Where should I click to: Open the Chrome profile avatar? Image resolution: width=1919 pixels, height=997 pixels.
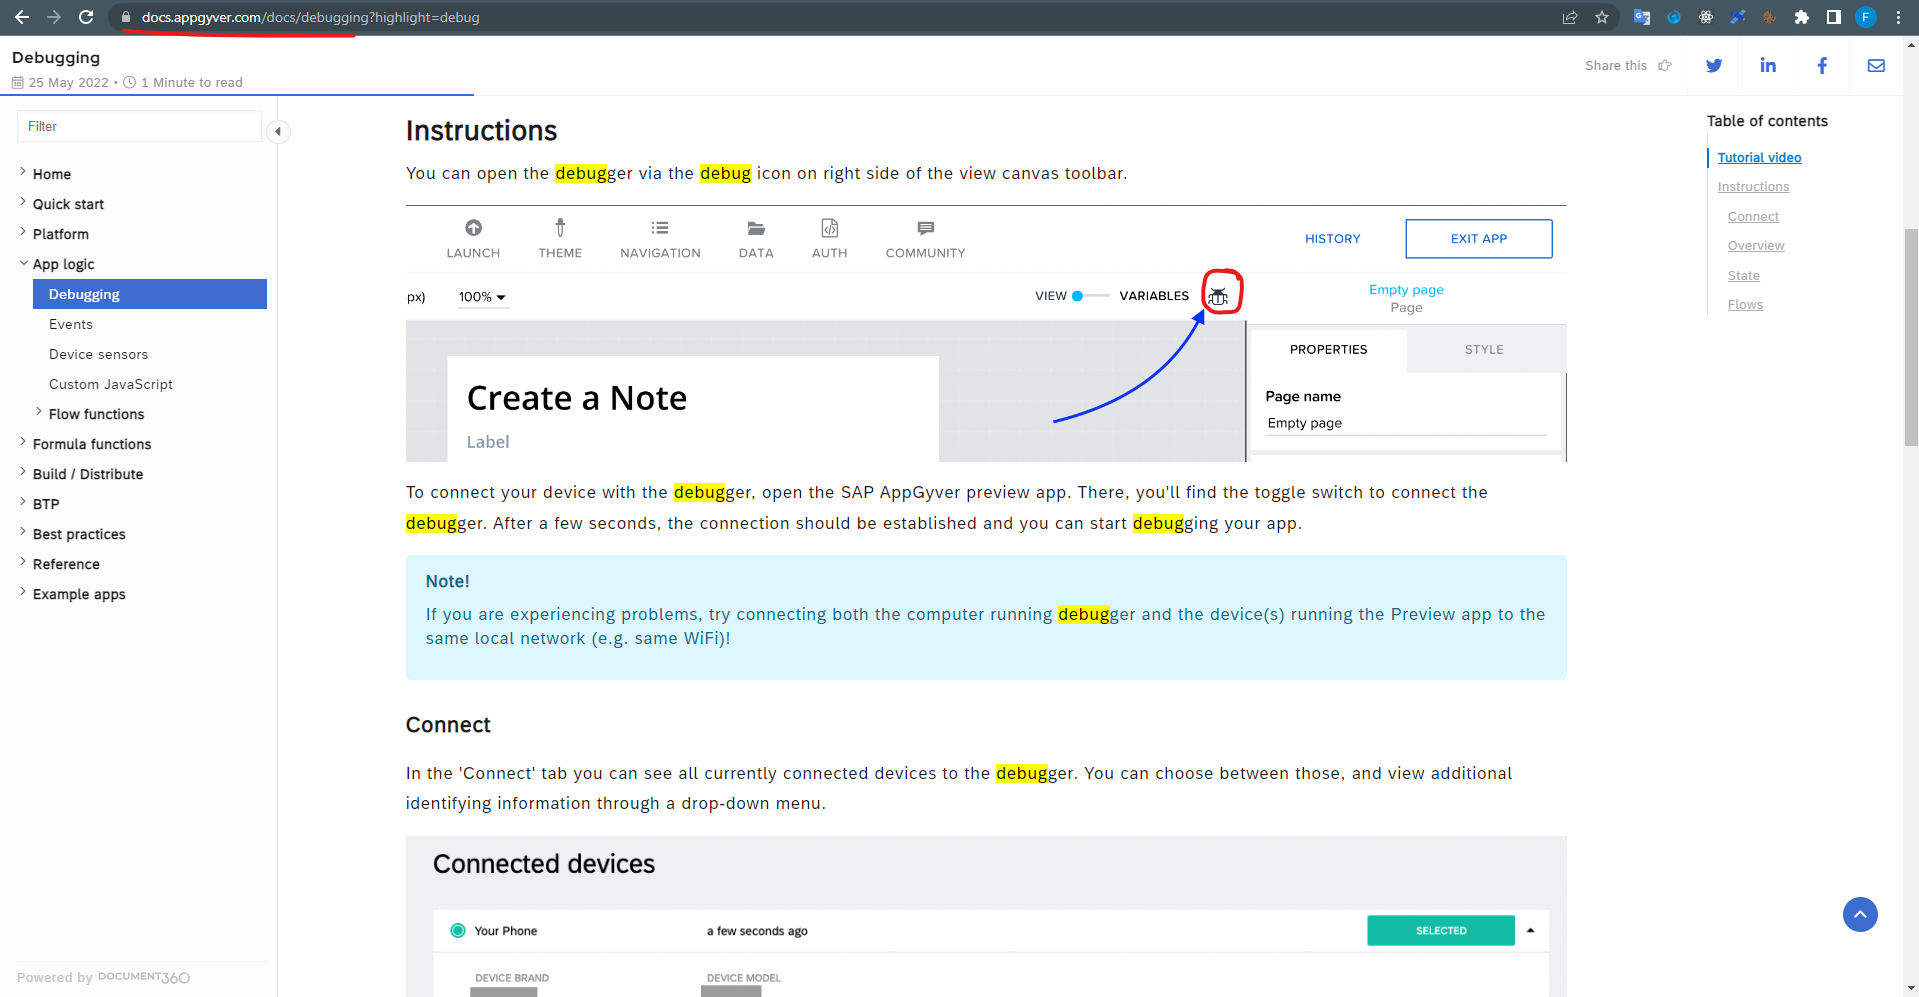tap(1866, 17)
